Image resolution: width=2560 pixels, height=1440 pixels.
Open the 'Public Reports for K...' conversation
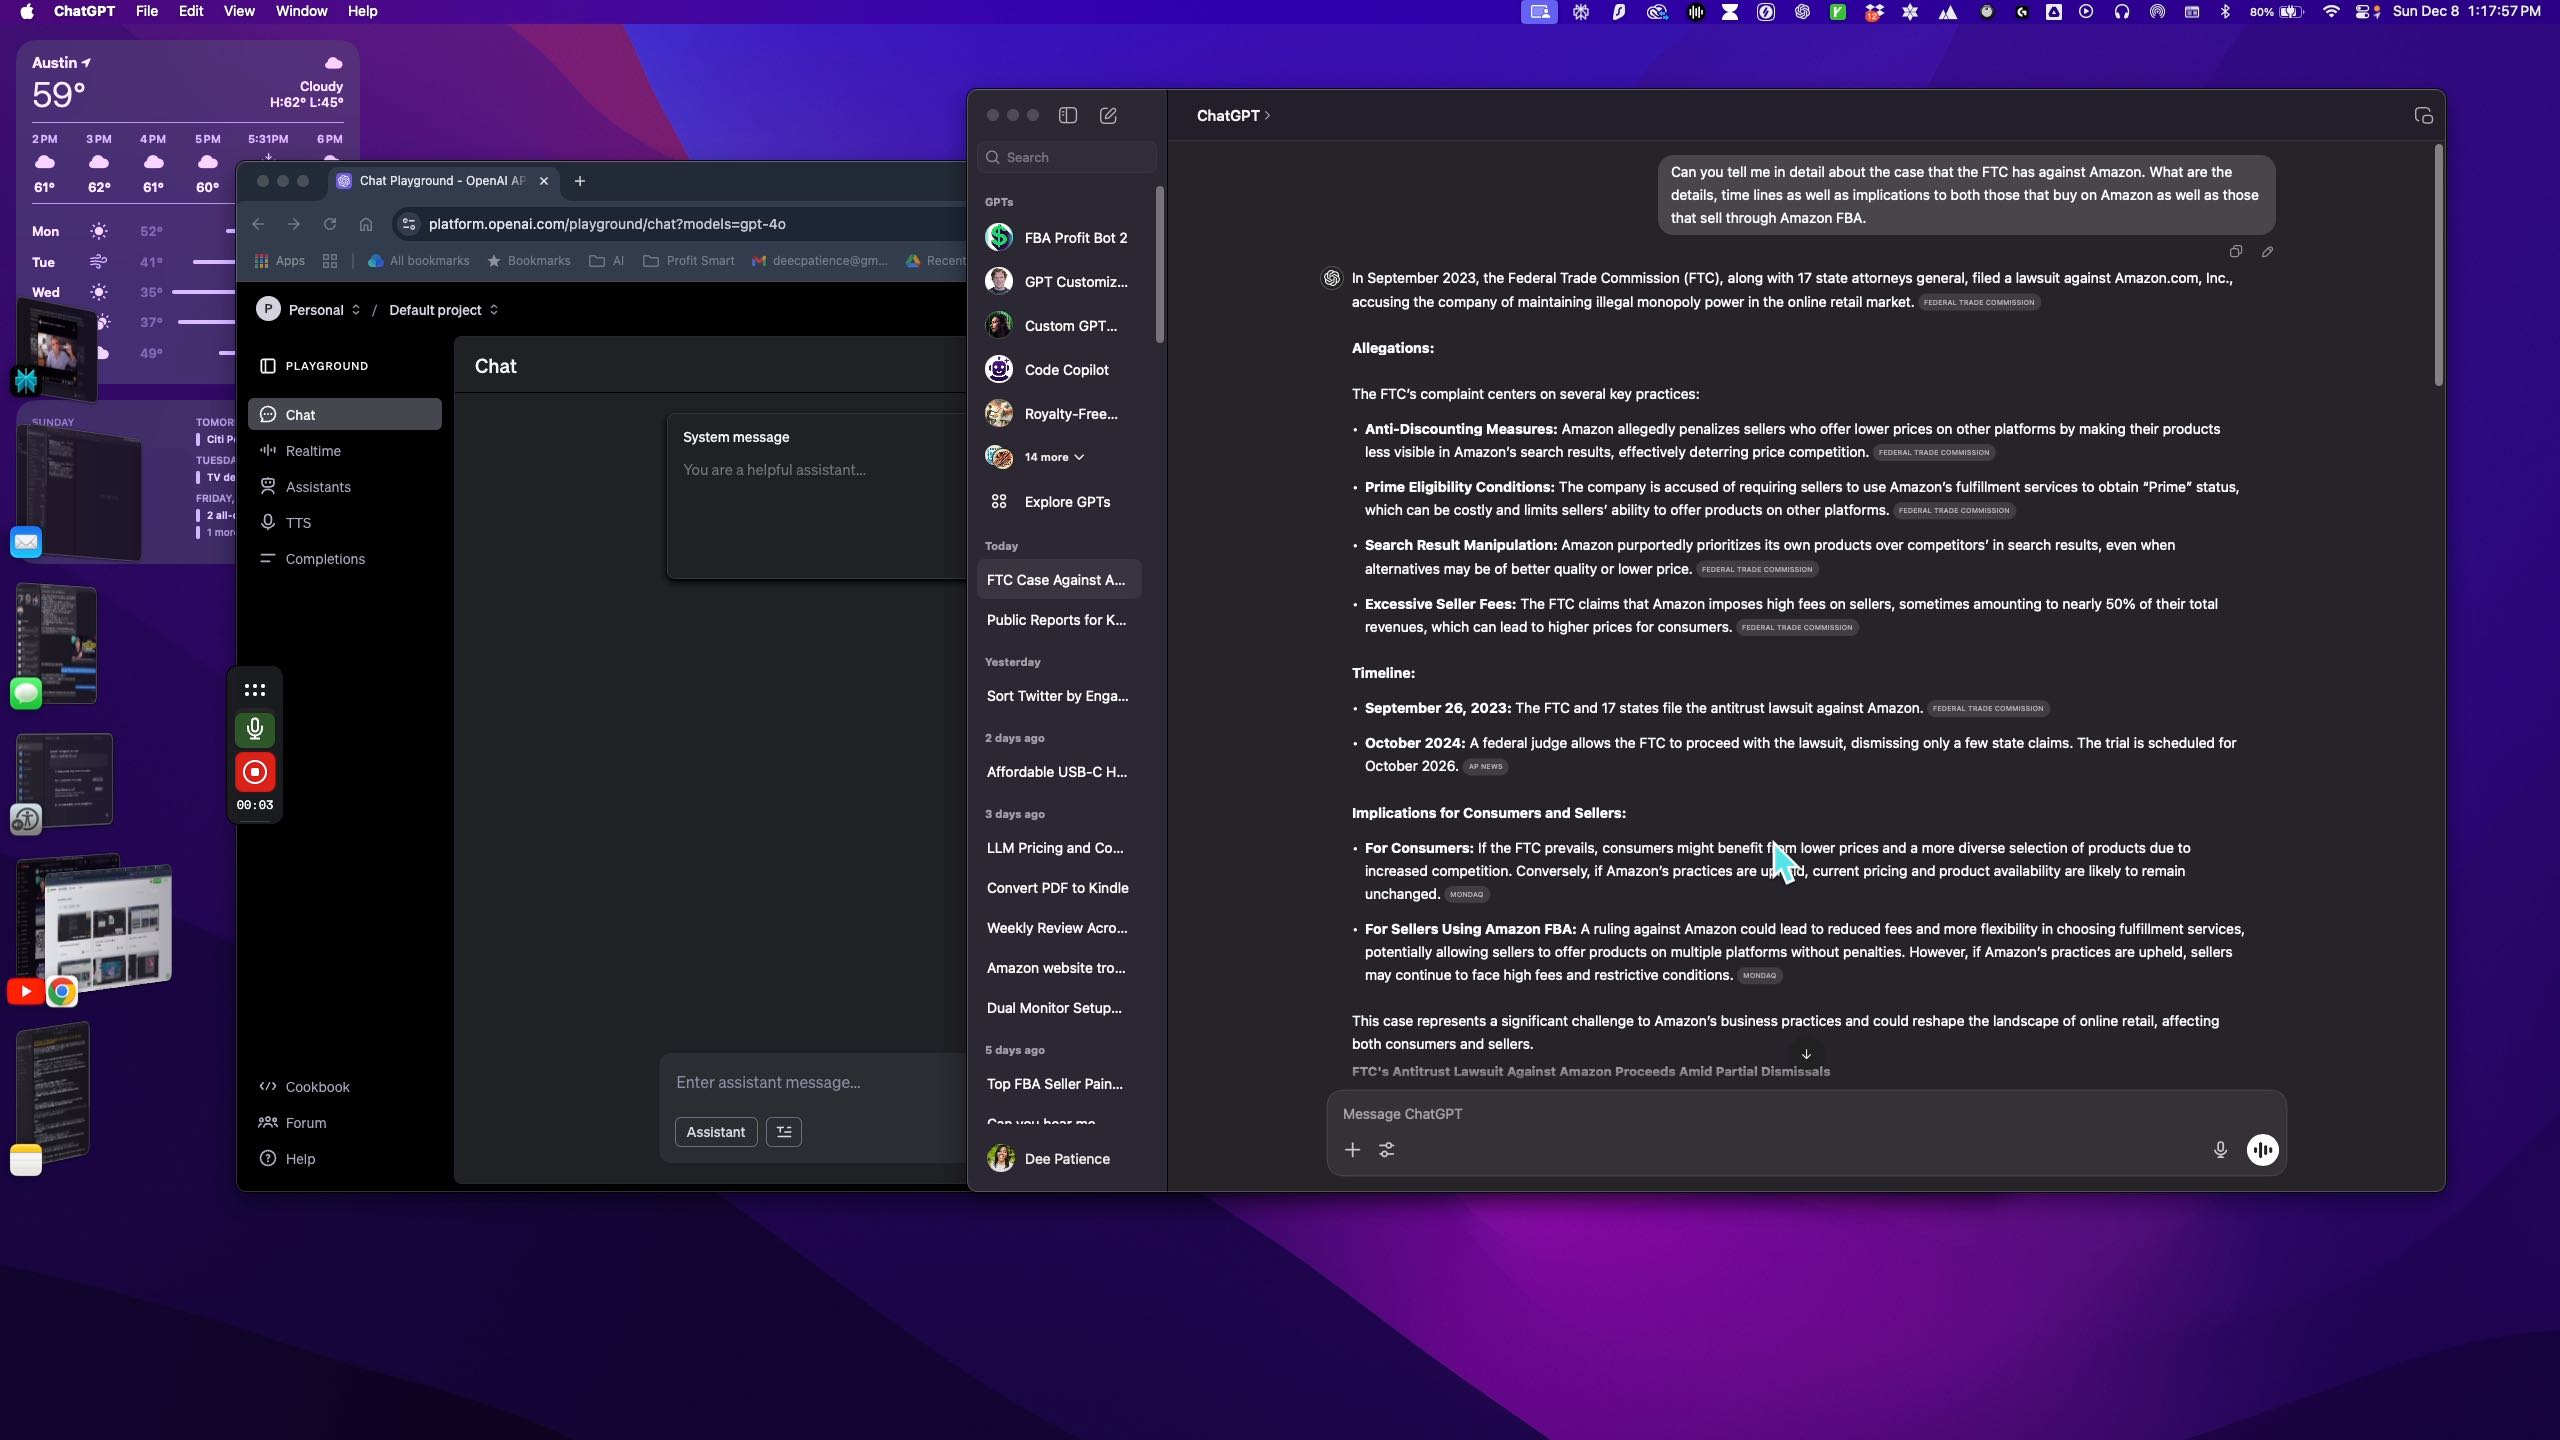pos(1059,620)
